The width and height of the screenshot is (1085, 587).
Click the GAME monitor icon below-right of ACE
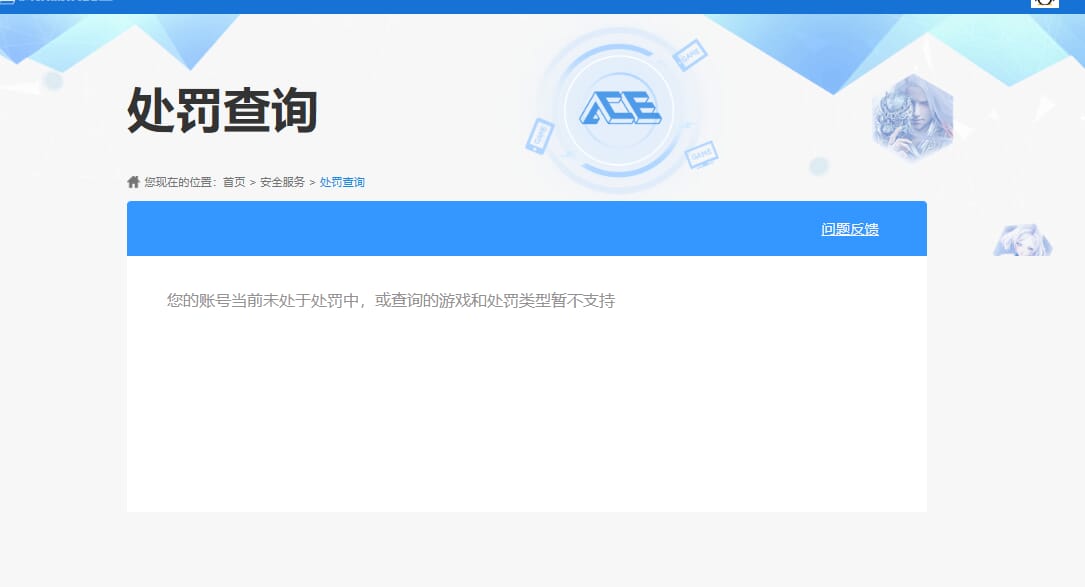[701, 155]
